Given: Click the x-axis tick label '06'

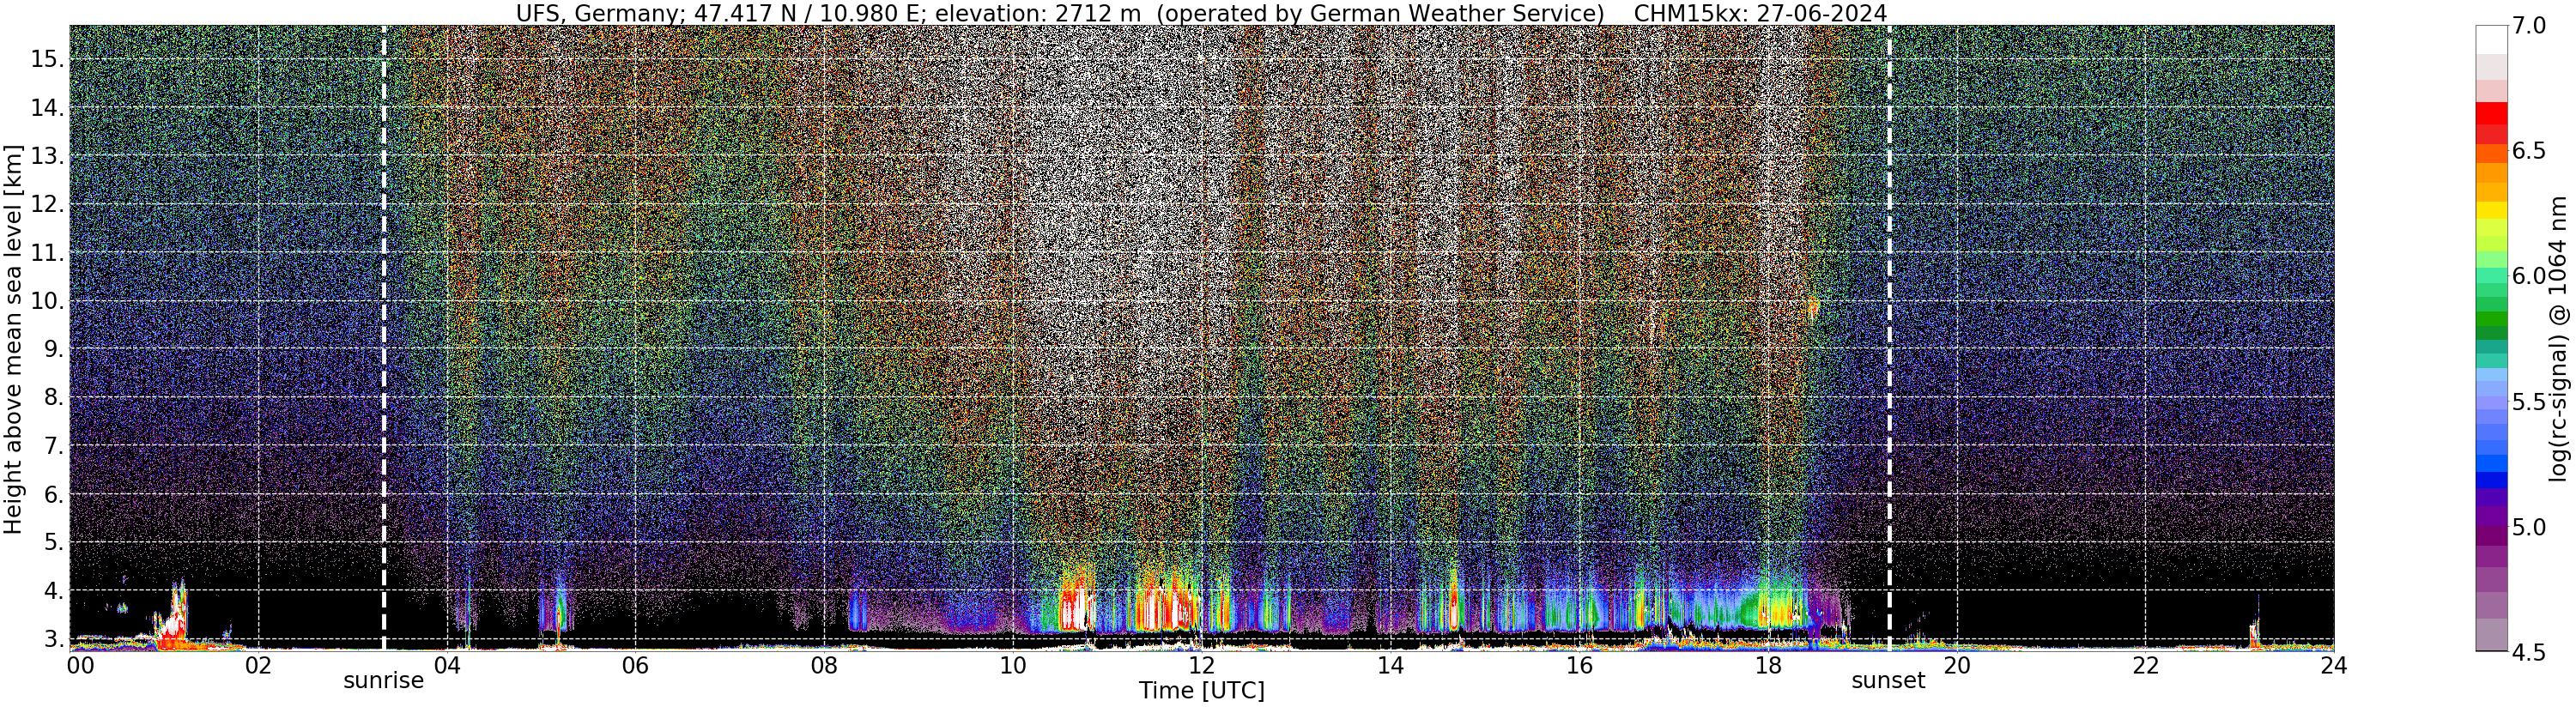Looking at the screenshot, I should coord(635,666).
